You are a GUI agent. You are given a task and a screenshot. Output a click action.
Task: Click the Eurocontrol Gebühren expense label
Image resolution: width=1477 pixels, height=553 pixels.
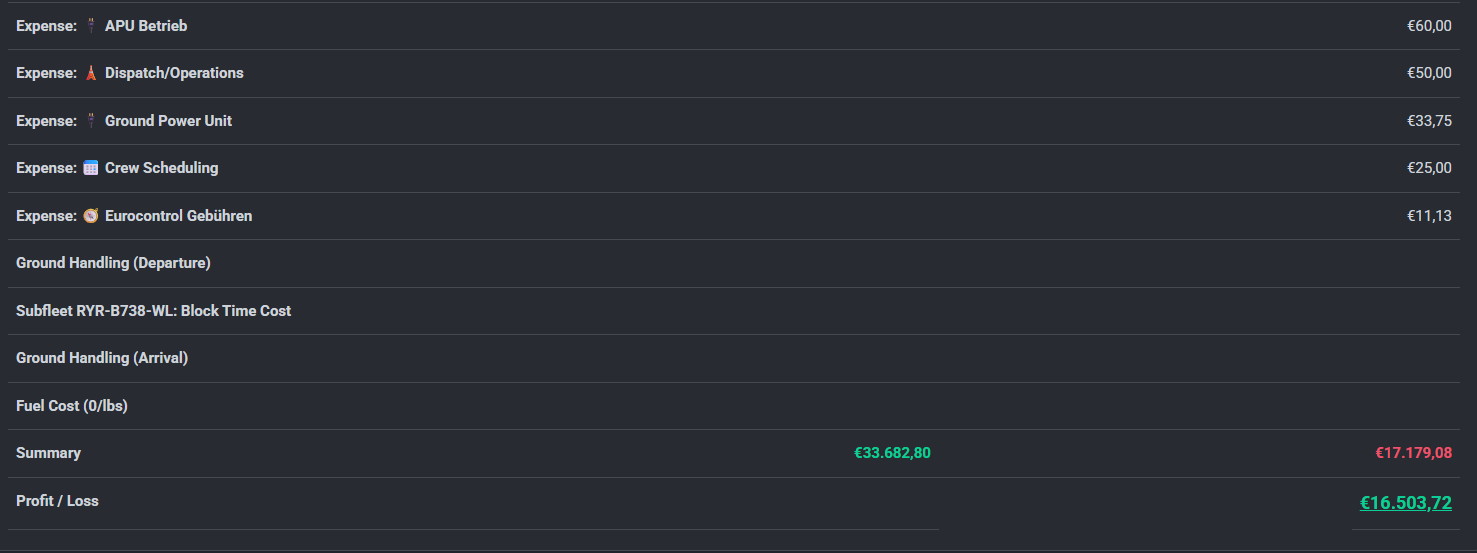tap(178, 216)
